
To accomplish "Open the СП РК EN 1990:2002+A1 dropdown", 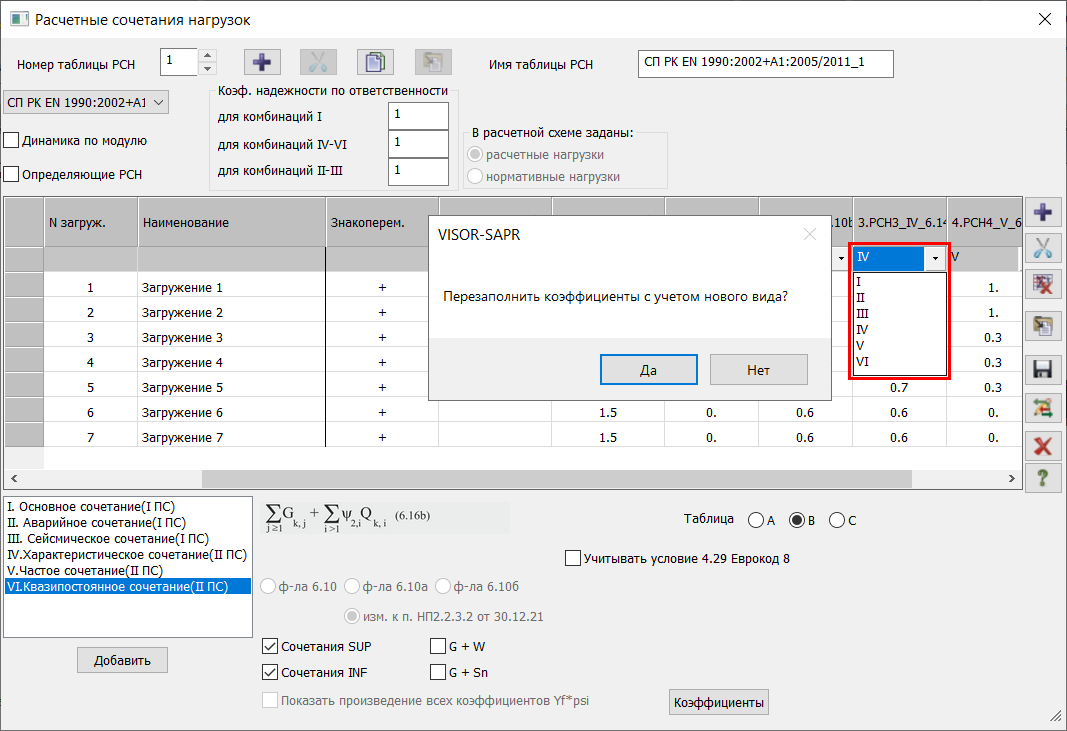I will coord(87,102).
